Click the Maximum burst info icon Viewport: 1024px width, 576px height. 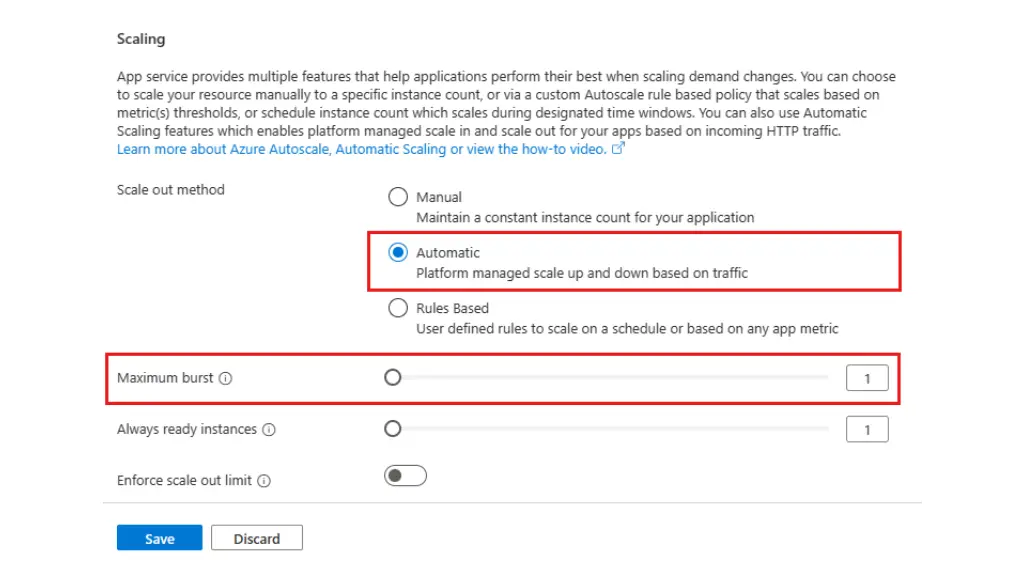pos(225,378)
